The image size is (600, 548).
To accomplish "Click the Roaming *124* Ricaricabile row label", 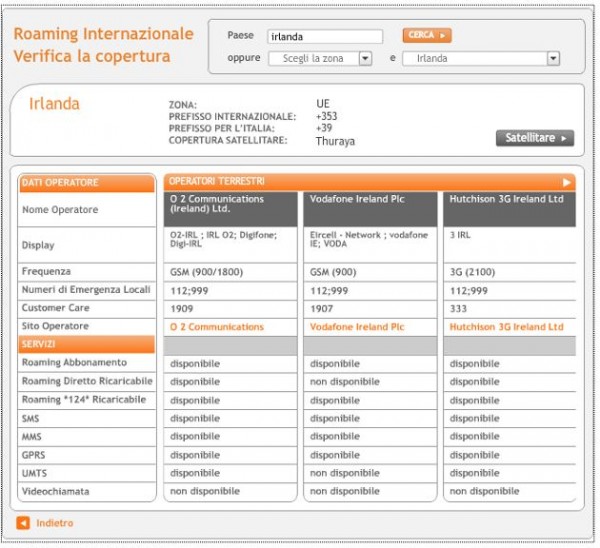I will point(84,399).
